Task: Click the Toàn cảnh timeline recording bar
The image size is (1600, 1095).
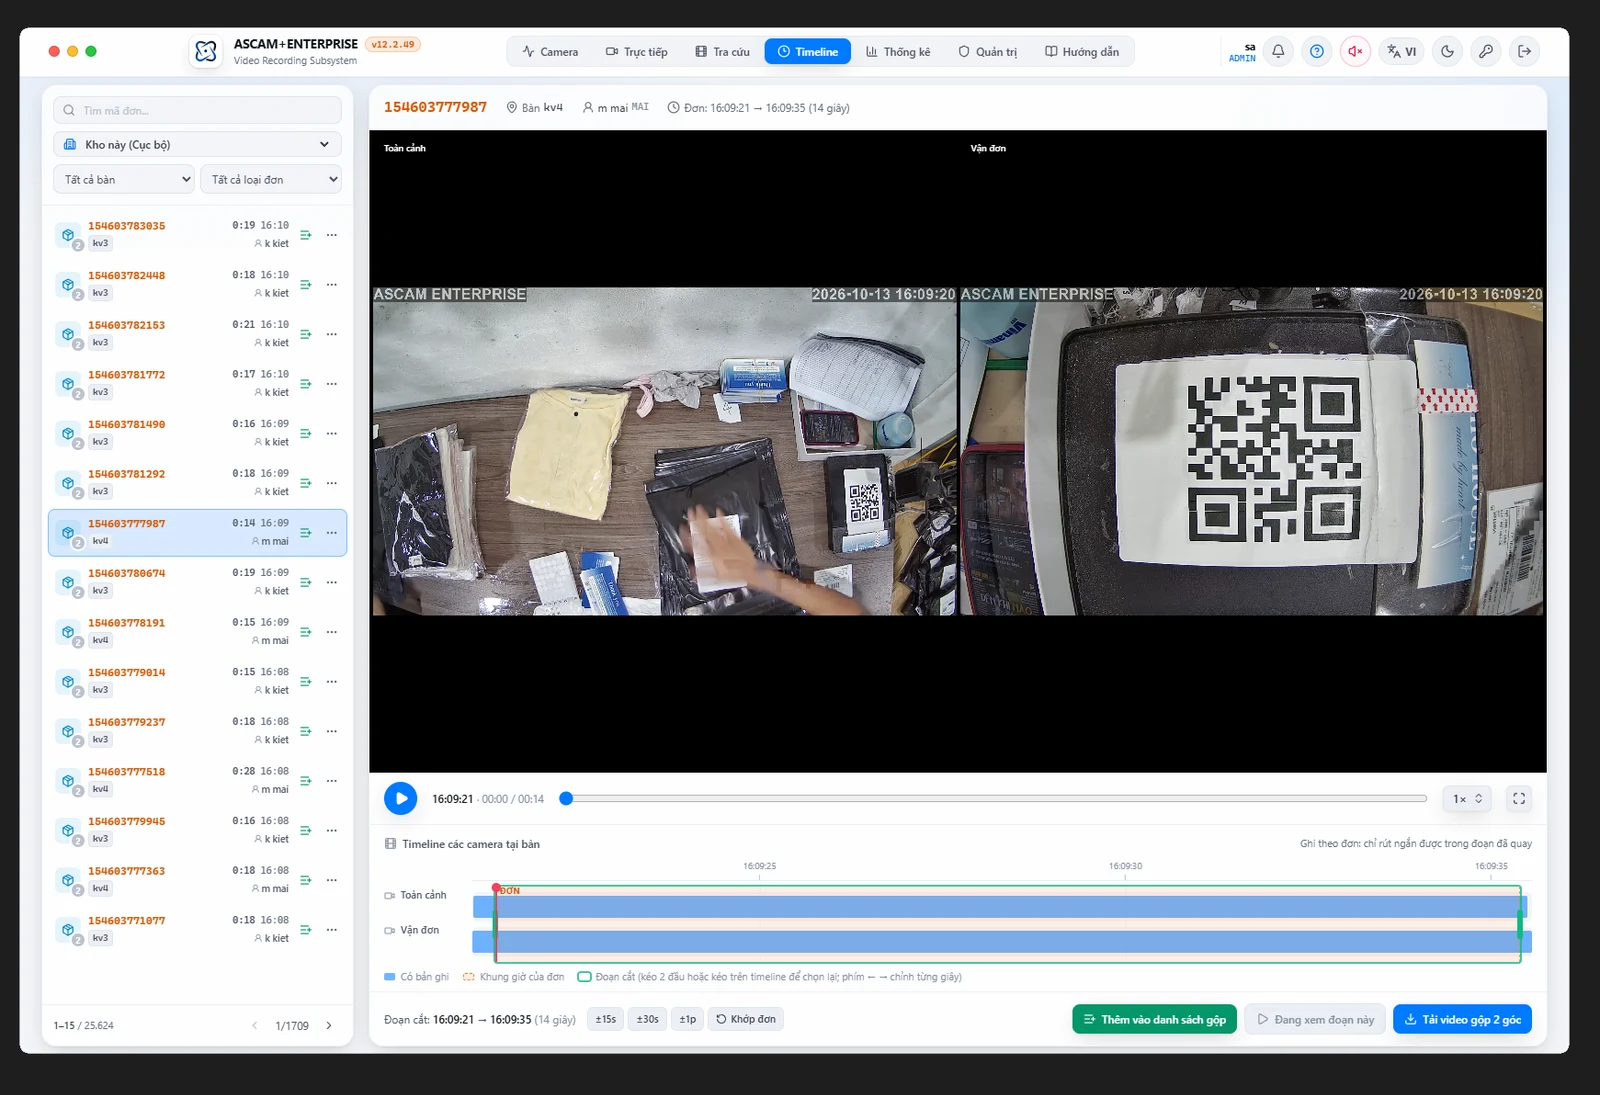Action: pyautogui.click(x=1002, y=907)
